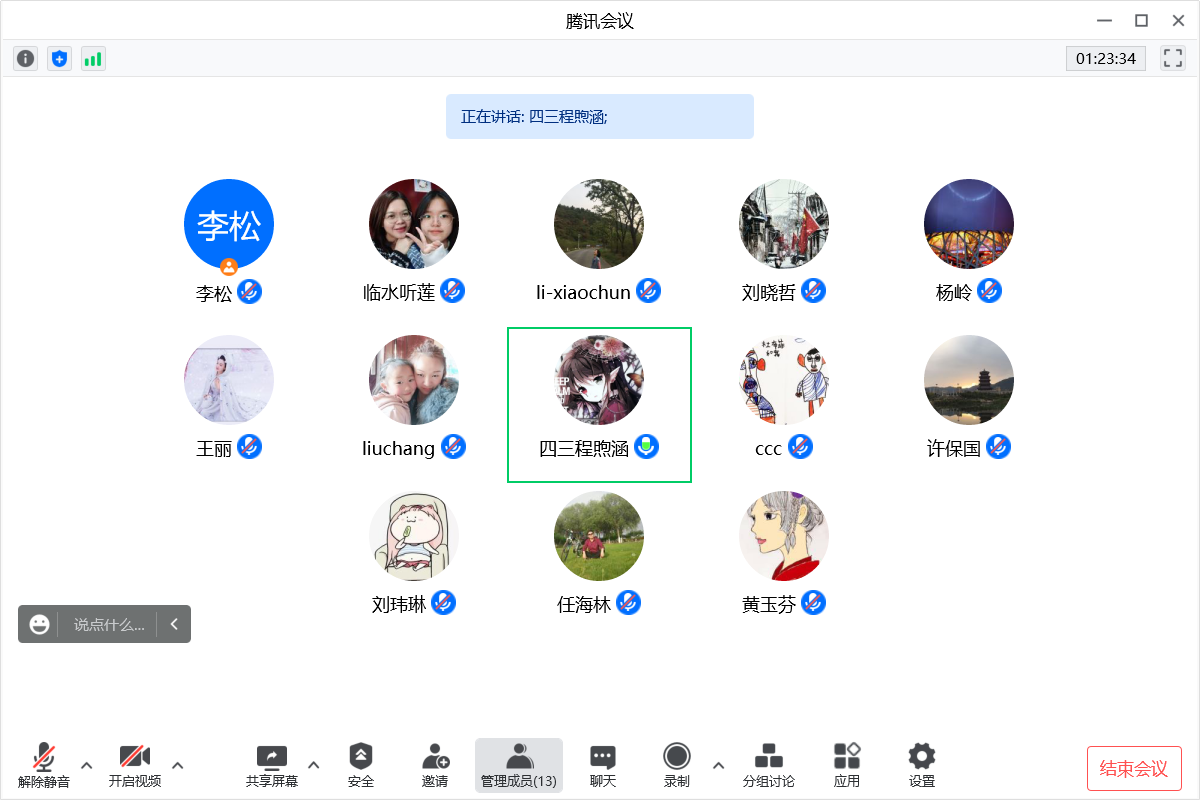Click 刘玮琳's muted mic icon

pyautogui.click(x=444, y=603)
